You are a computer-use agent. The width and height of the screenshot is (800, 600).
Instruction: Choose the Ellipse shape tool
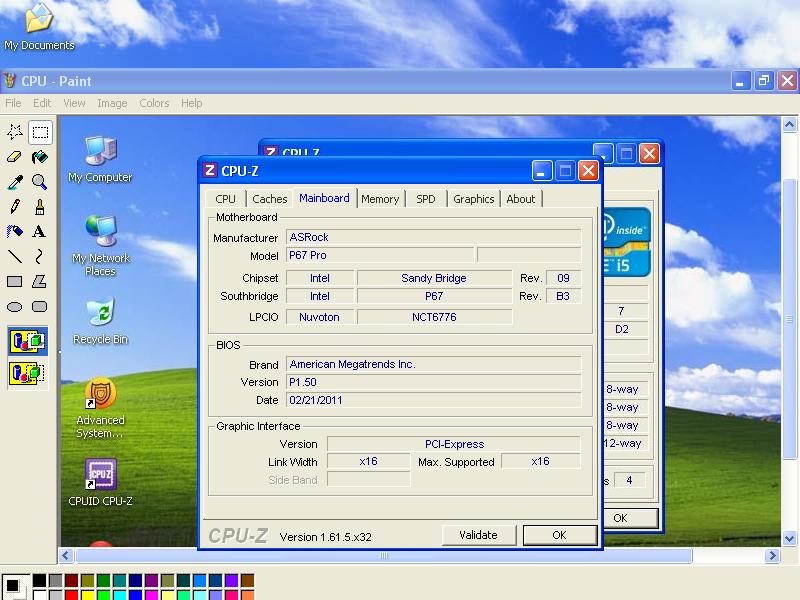coord(15,306)
